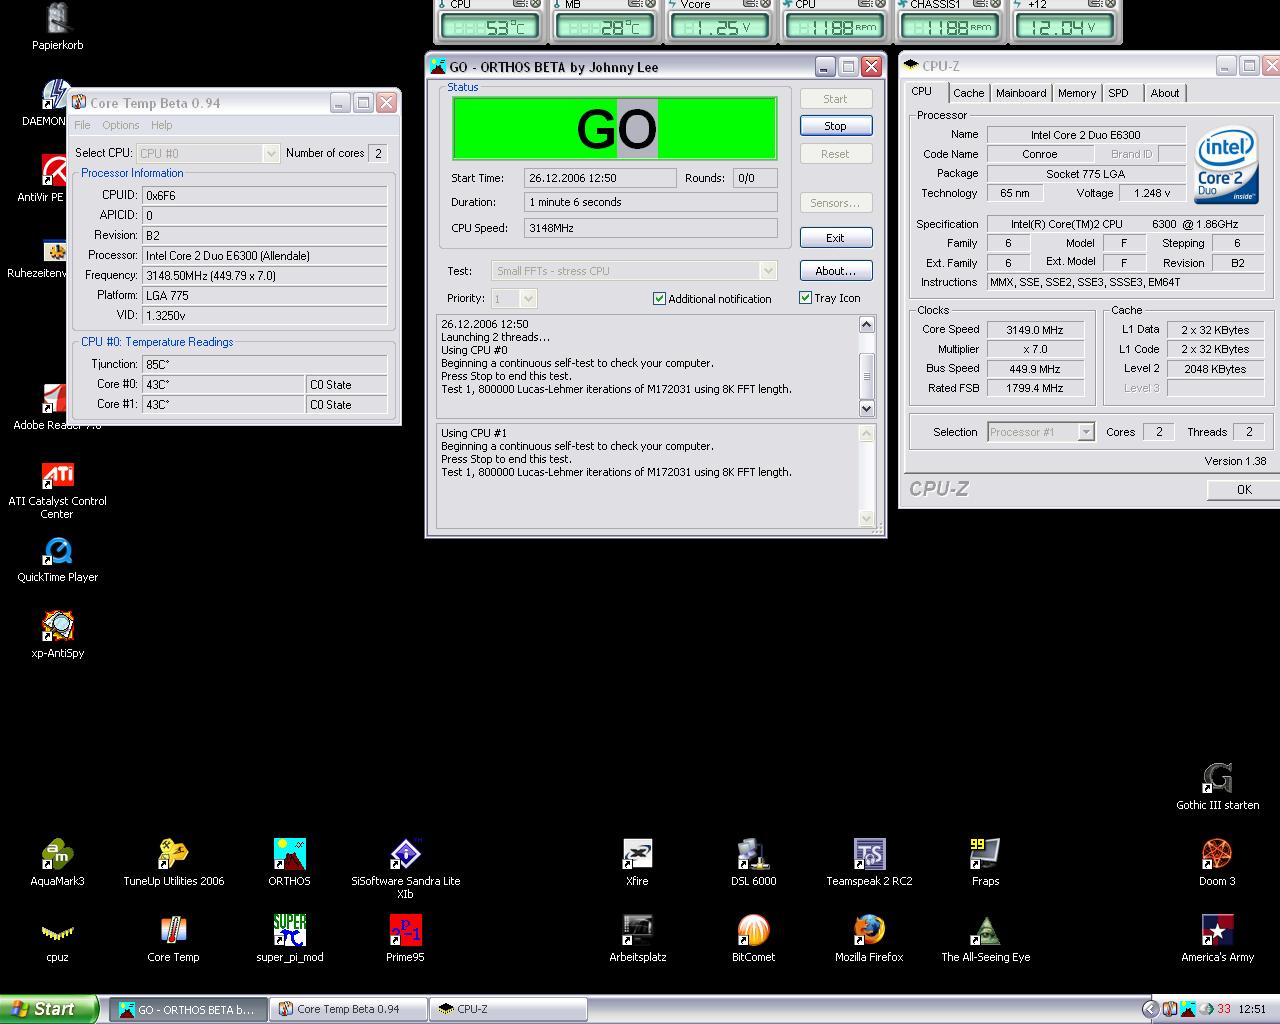Click the CPU Speed field in ORTHOS
This screenshot has height=1024, width=1280.
(x=650, y=228)
